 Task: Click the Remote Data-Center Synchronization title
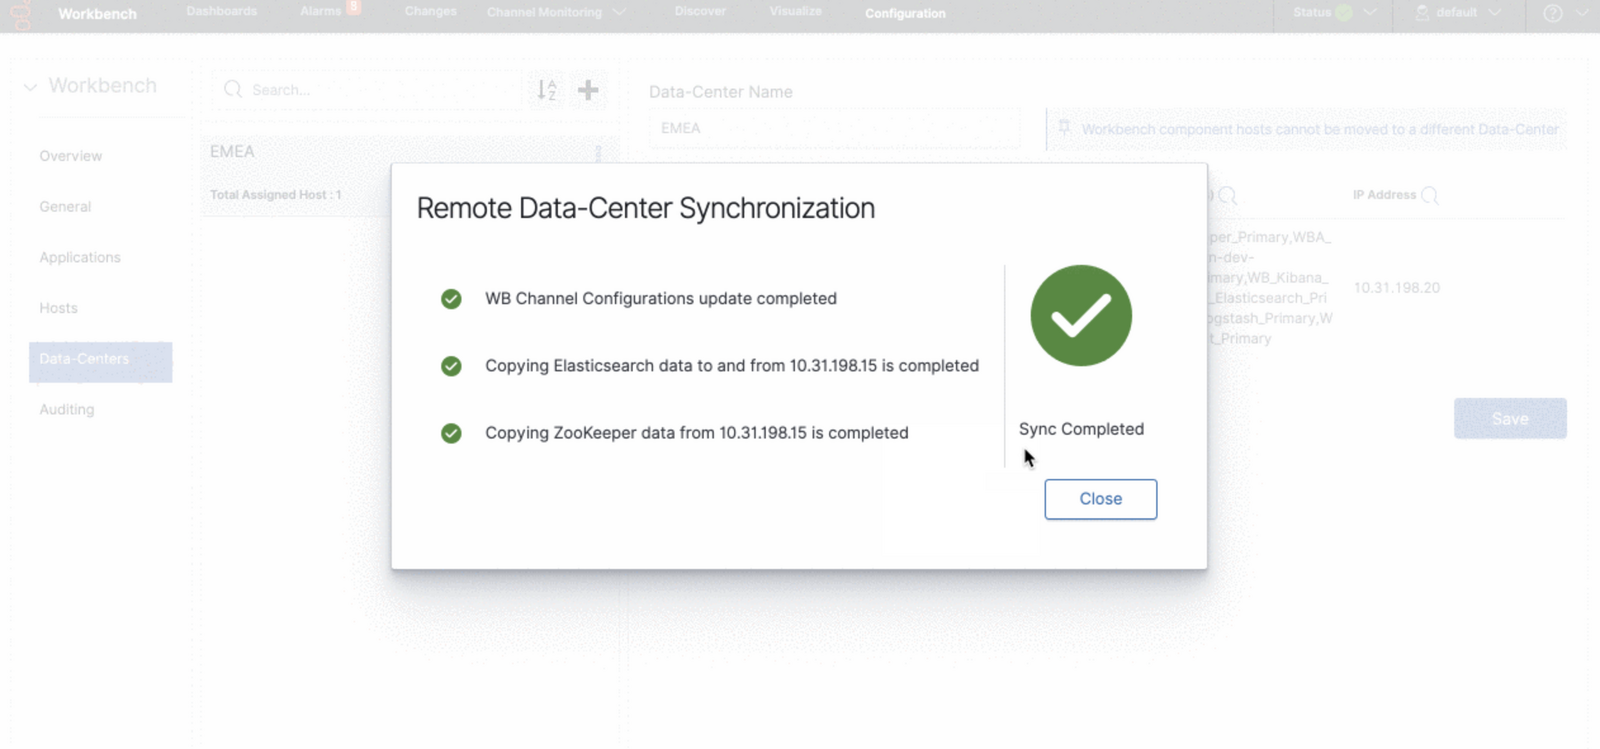(646, 208)
